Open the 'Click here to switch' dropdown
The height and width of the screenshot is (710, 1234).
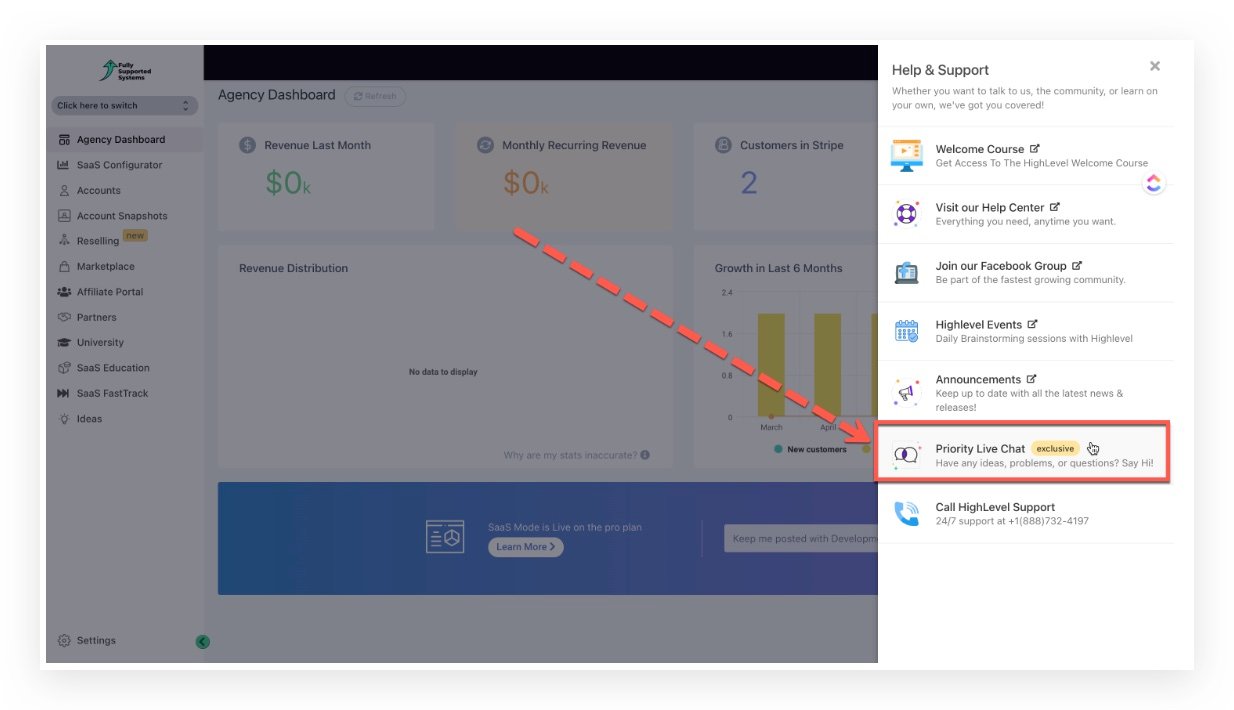[122, 106]
